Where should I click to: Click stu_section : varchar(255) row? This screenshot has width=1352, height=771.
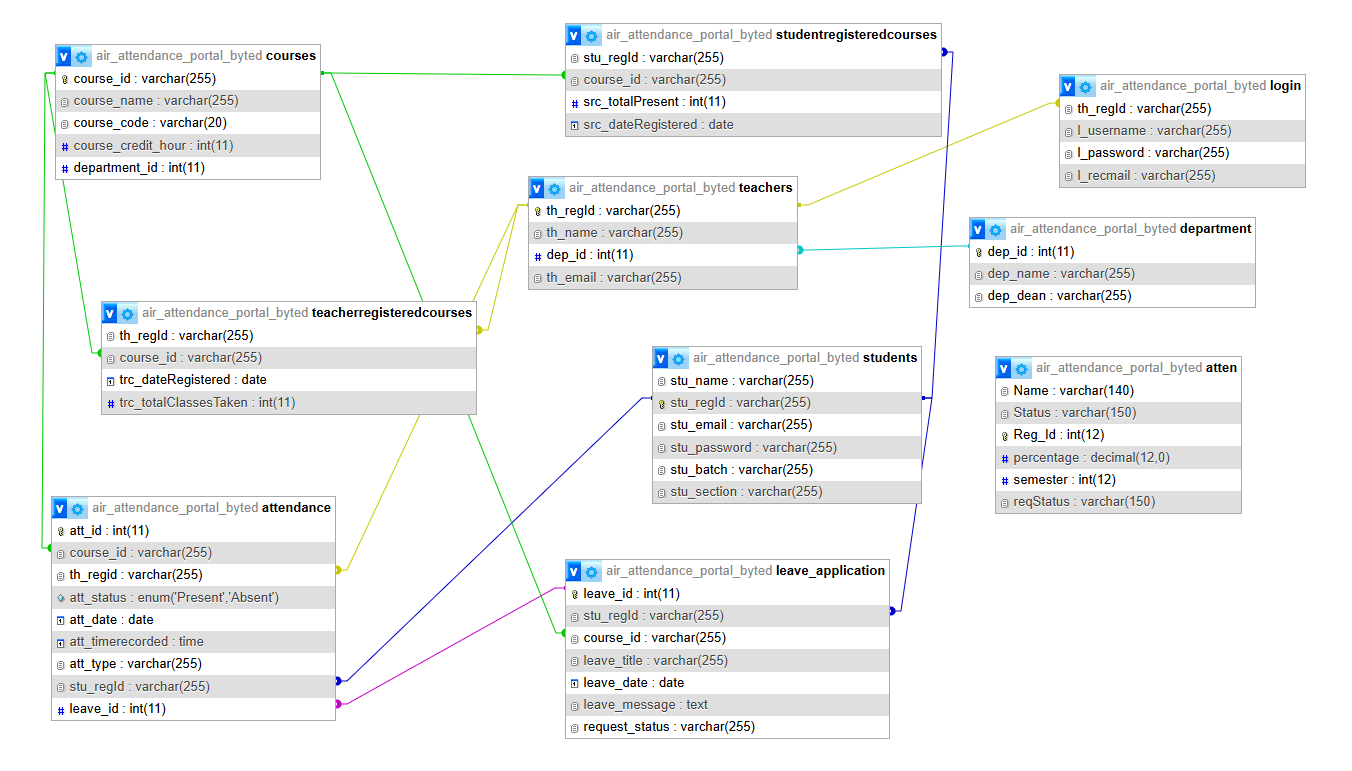click(x=786, y=492)
